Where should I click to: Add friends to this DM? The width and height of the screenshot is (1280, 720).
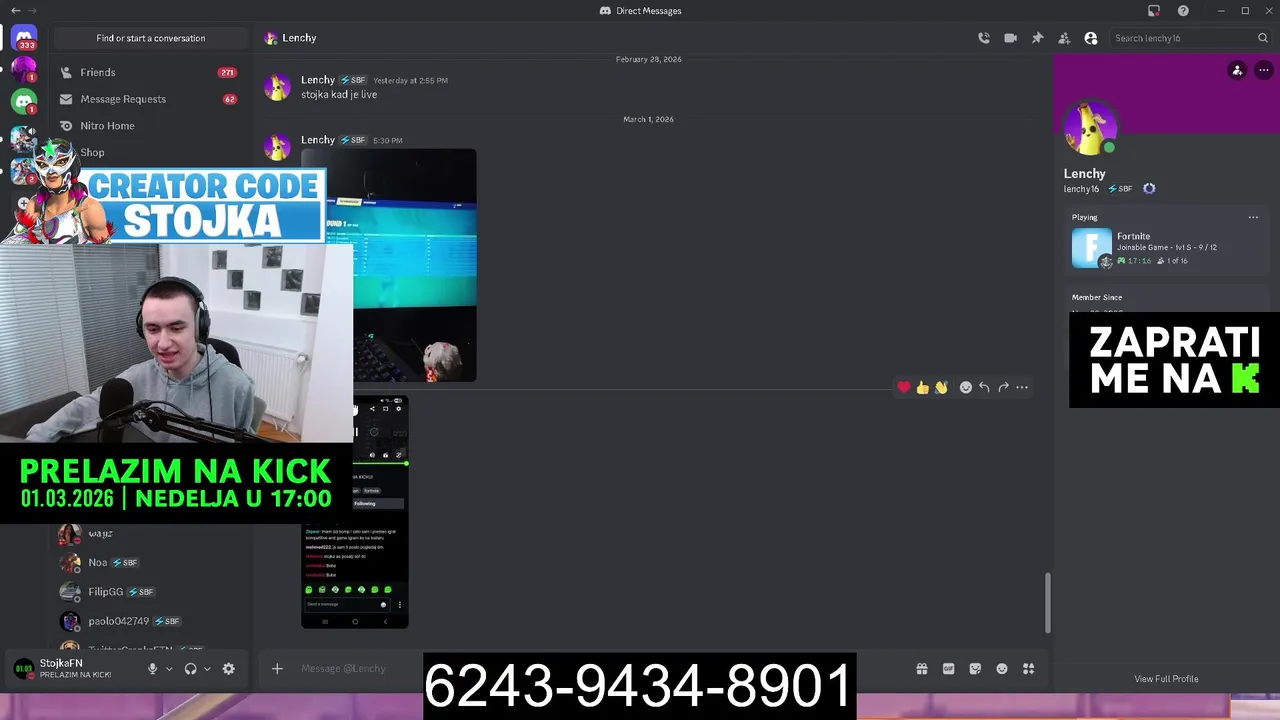click(x=1064, y=38)
